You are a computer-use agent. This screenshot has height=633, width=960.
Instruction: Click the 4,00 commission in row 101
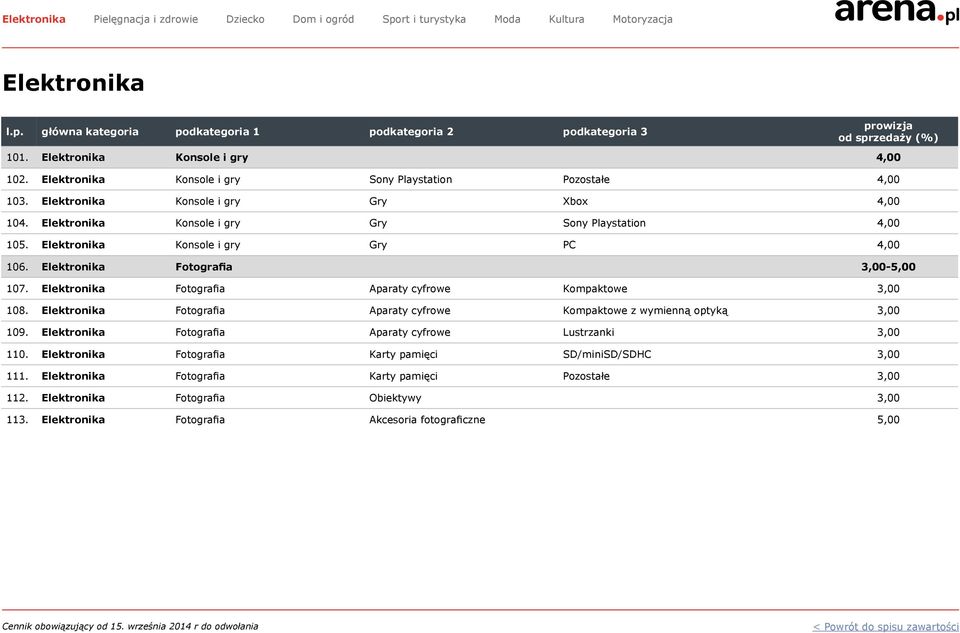pyautogui.click(x=888, y=157)
